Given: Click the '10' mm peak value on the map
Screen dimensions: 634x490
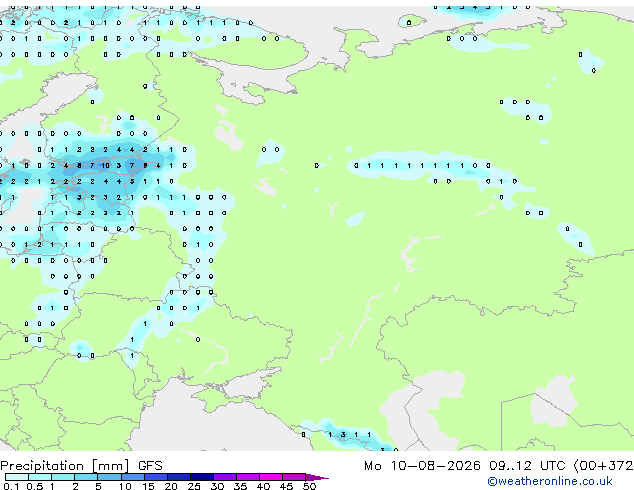Looking at the screenshot, I should (x=105, y=165).
